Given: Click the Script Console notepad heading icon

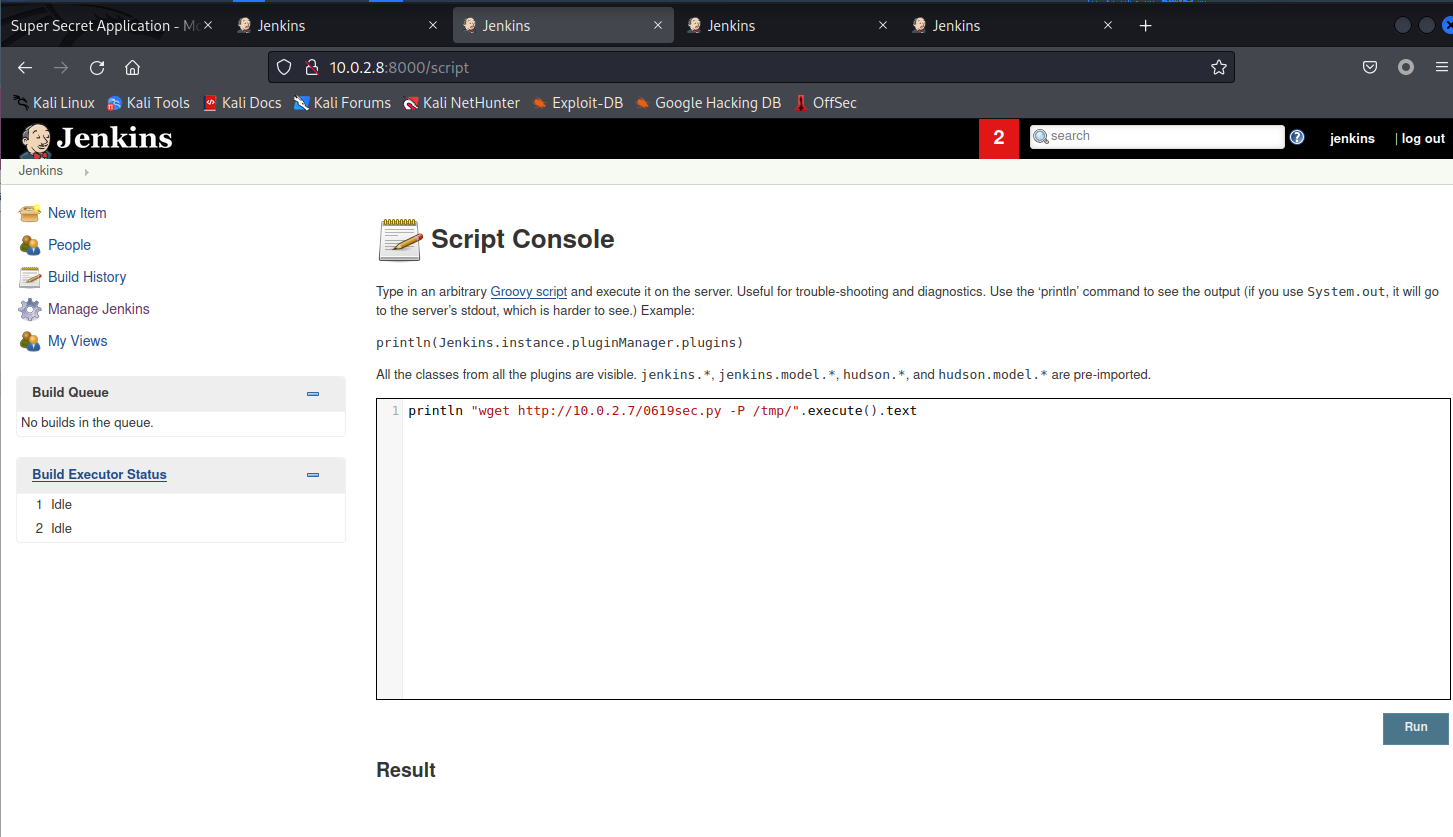Looking at the screenshot, I should pyautogui.click(x=400, y=240).
